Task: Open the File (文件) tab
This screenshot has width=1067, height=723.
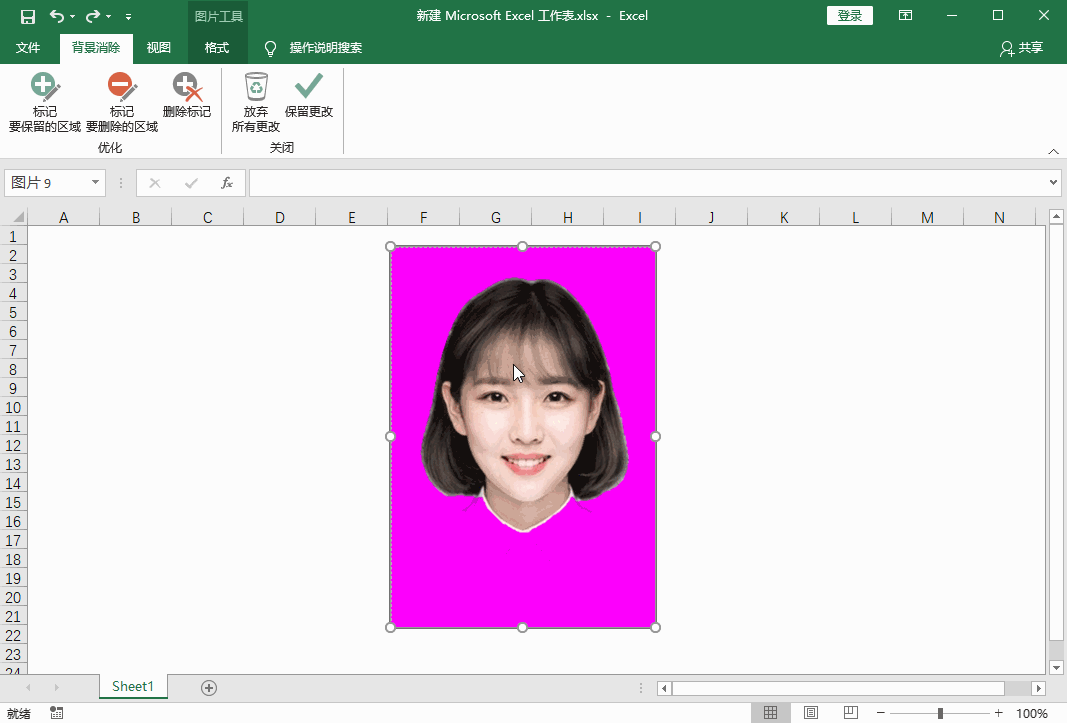Action: [28, 48]
